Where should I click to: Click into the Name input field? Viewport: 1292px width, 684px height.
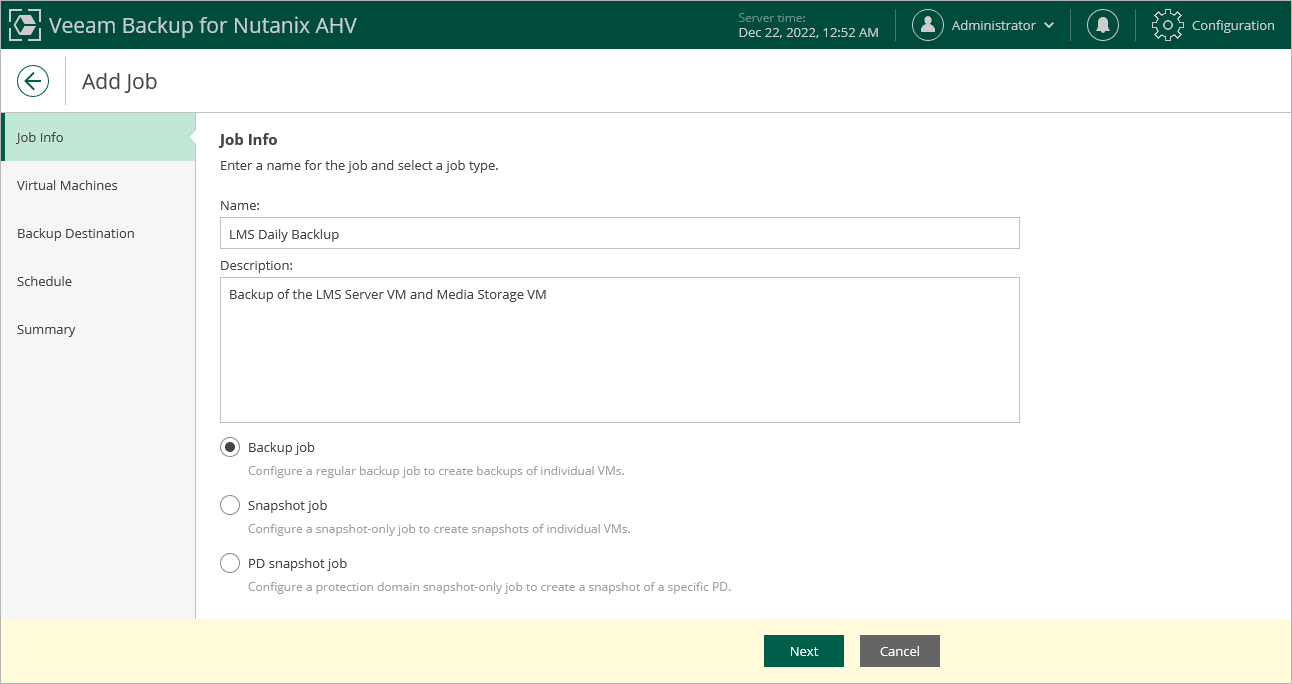[620, 233]
